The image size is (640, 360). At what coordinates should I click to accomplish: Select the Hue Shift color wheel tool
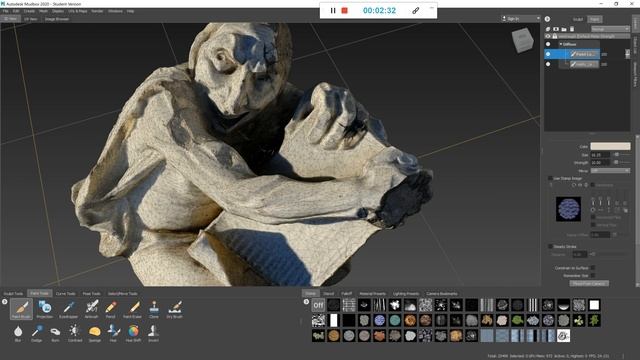pos(133,332)
